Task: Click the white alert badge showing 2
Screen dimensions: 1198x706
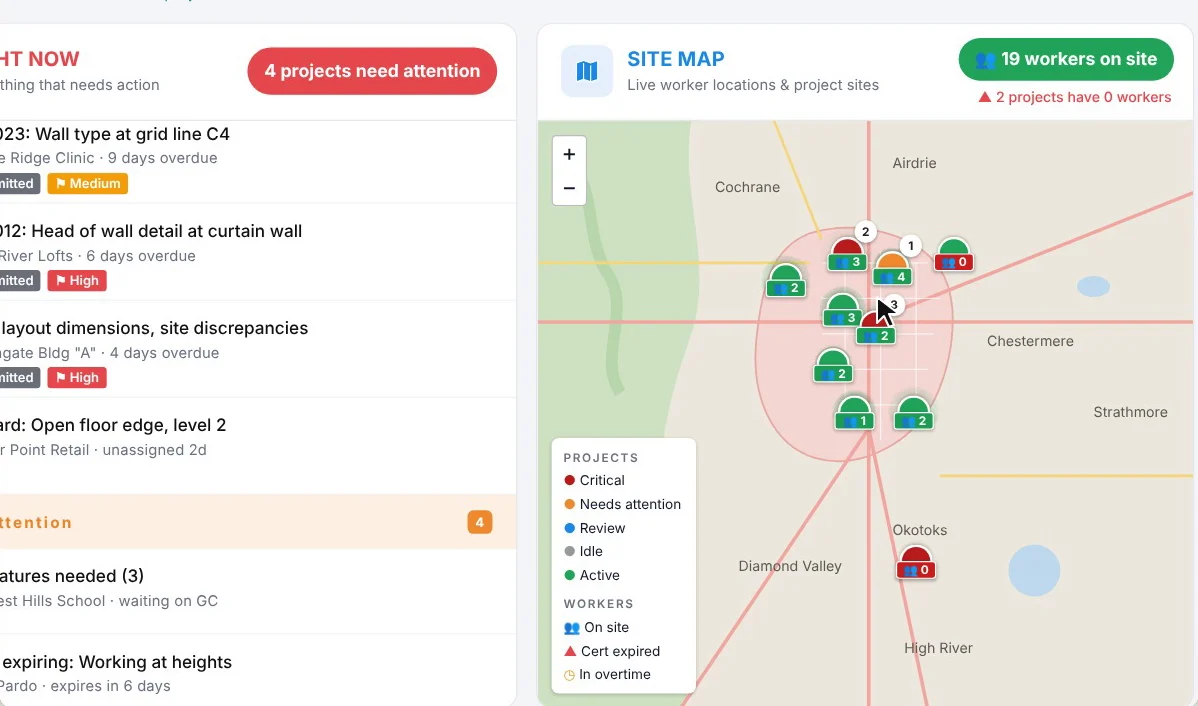Action: pos(865,232)
